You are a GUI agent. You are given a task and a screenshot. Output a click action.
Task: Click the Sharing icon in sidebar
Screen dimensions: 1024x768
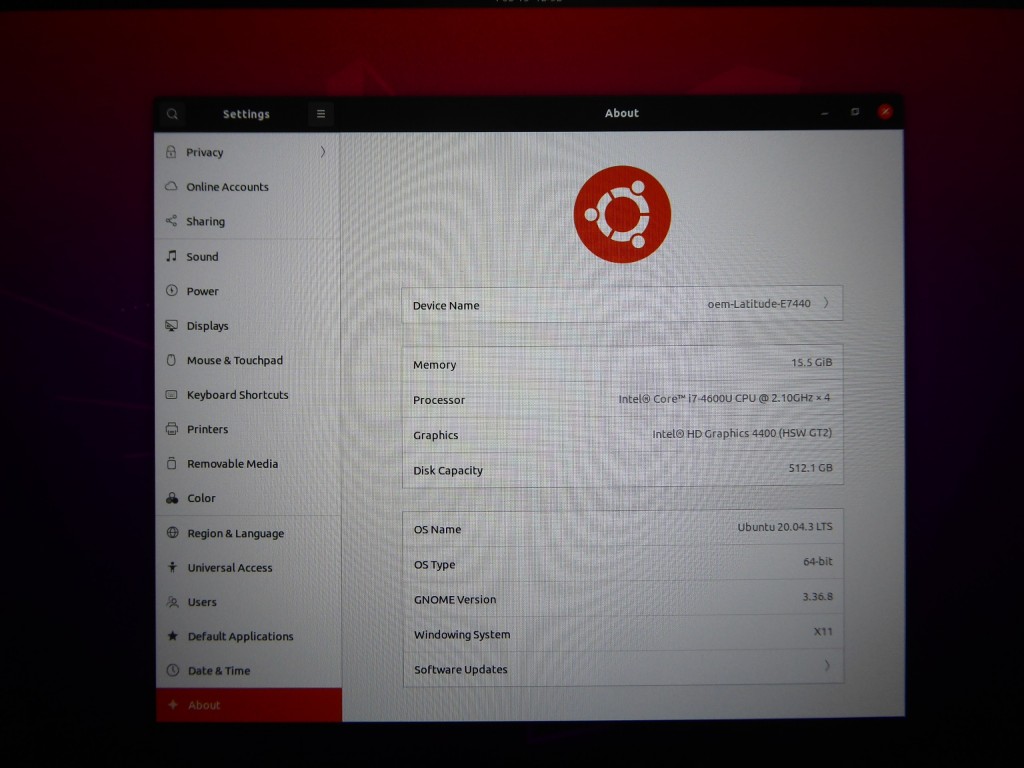coord(171,221)
